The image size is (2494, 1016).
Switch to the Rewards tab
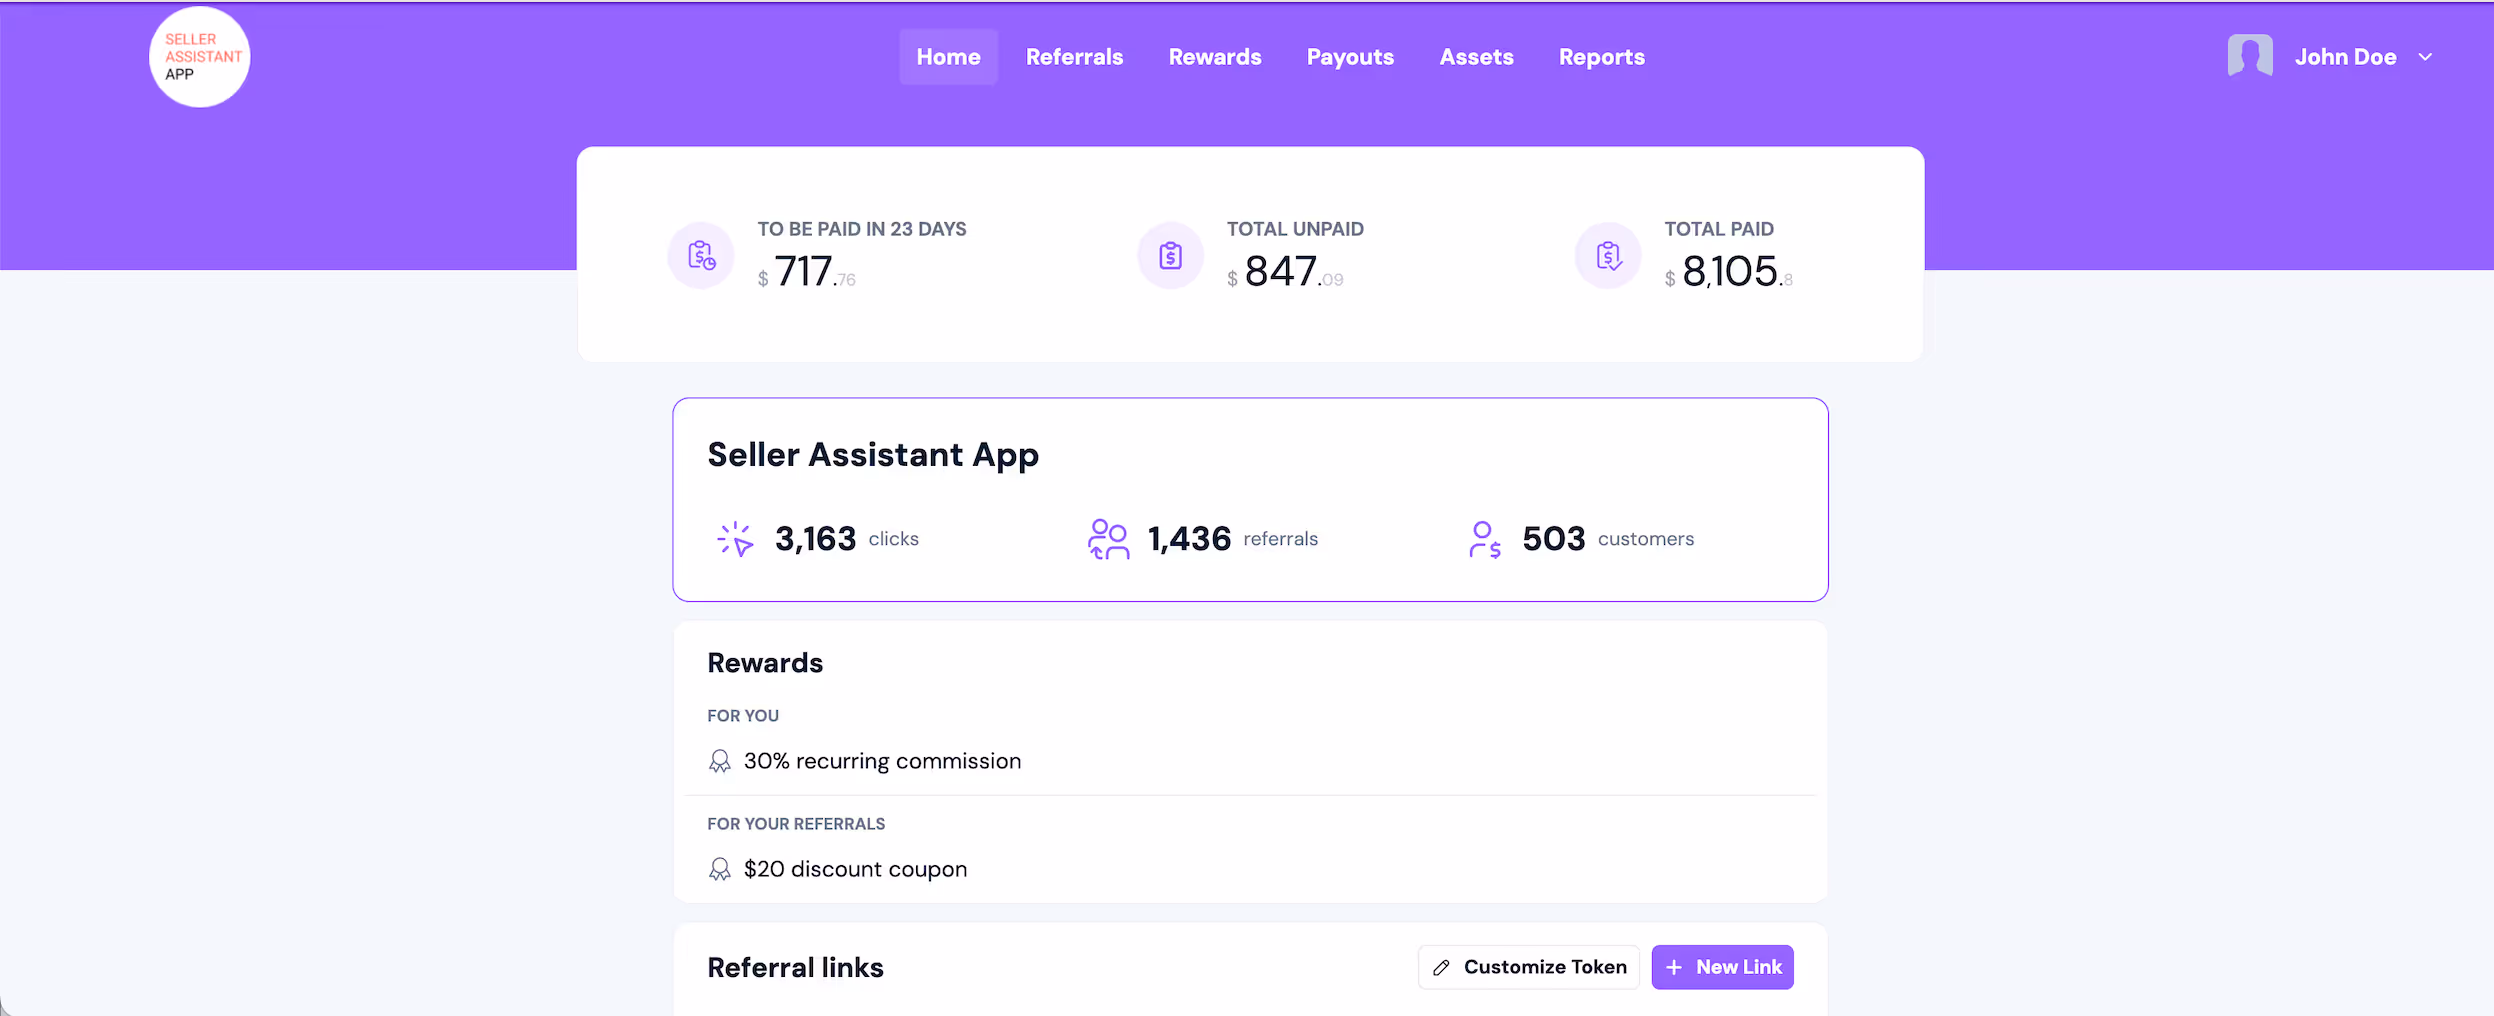click(x=1215, y=57)
